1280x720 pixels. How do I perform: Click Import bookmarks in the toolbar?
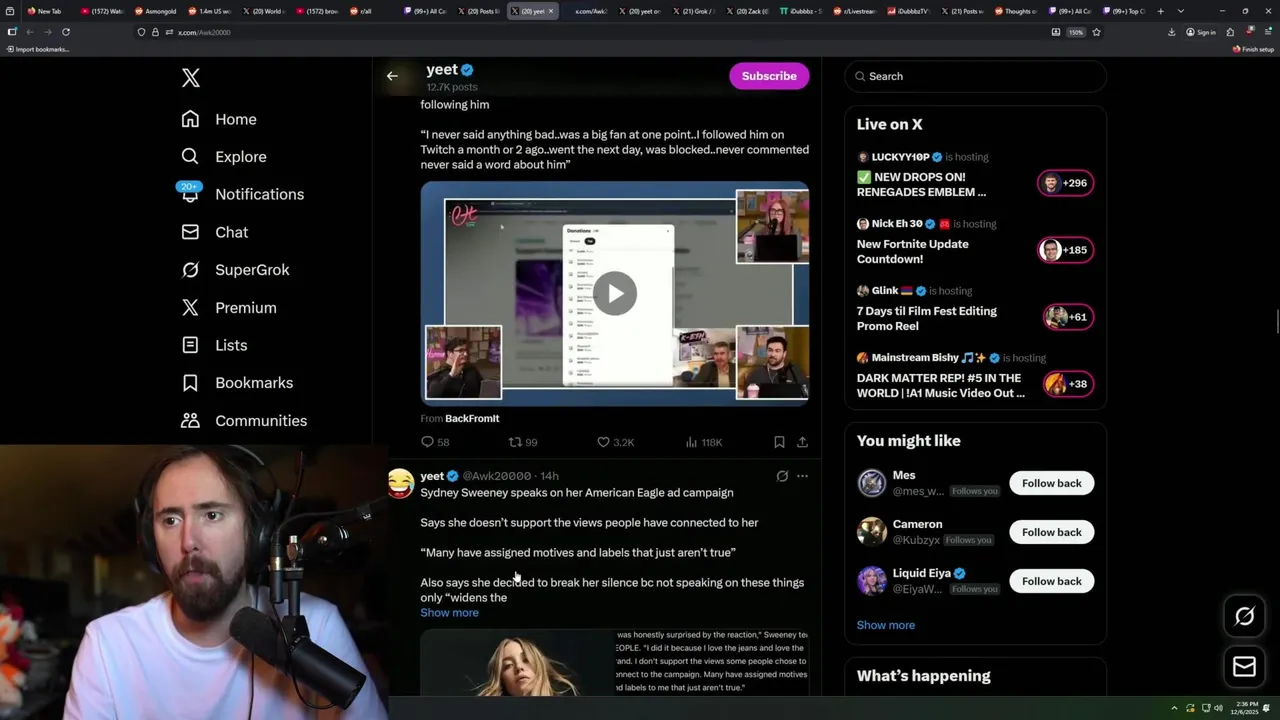click(x=38, y=49)
